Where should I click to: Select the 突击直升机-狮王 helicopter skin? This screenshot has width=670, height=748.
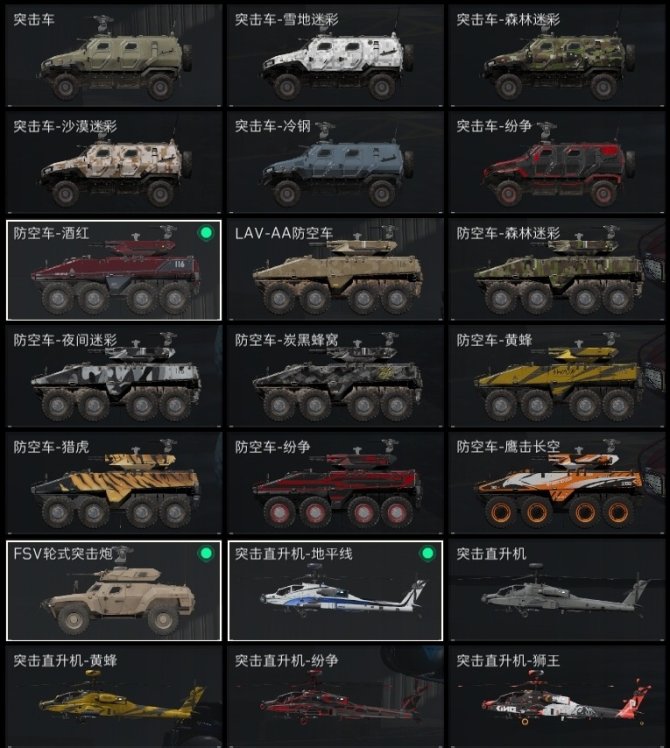[x=557, y=697]
